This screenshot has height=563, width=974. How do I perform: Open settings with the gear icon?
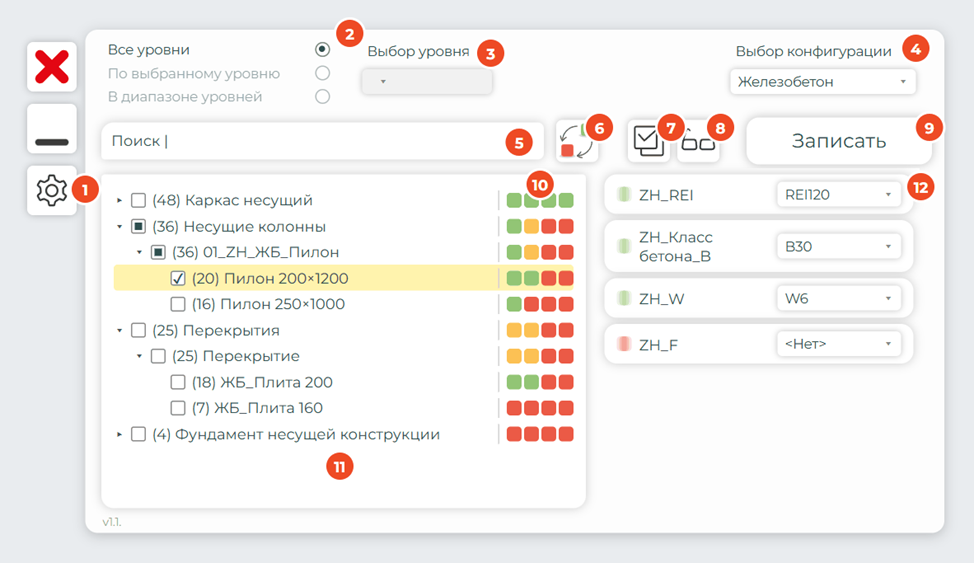tap(52, 190)
